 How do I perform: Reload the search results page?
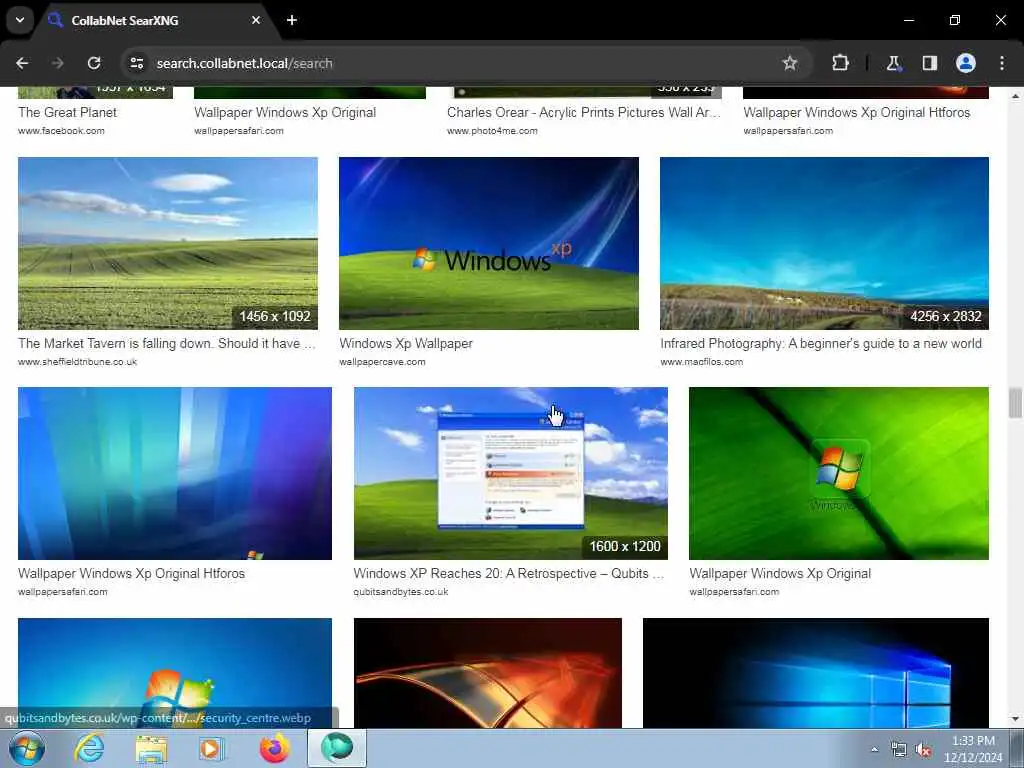(x=94, y=63)
